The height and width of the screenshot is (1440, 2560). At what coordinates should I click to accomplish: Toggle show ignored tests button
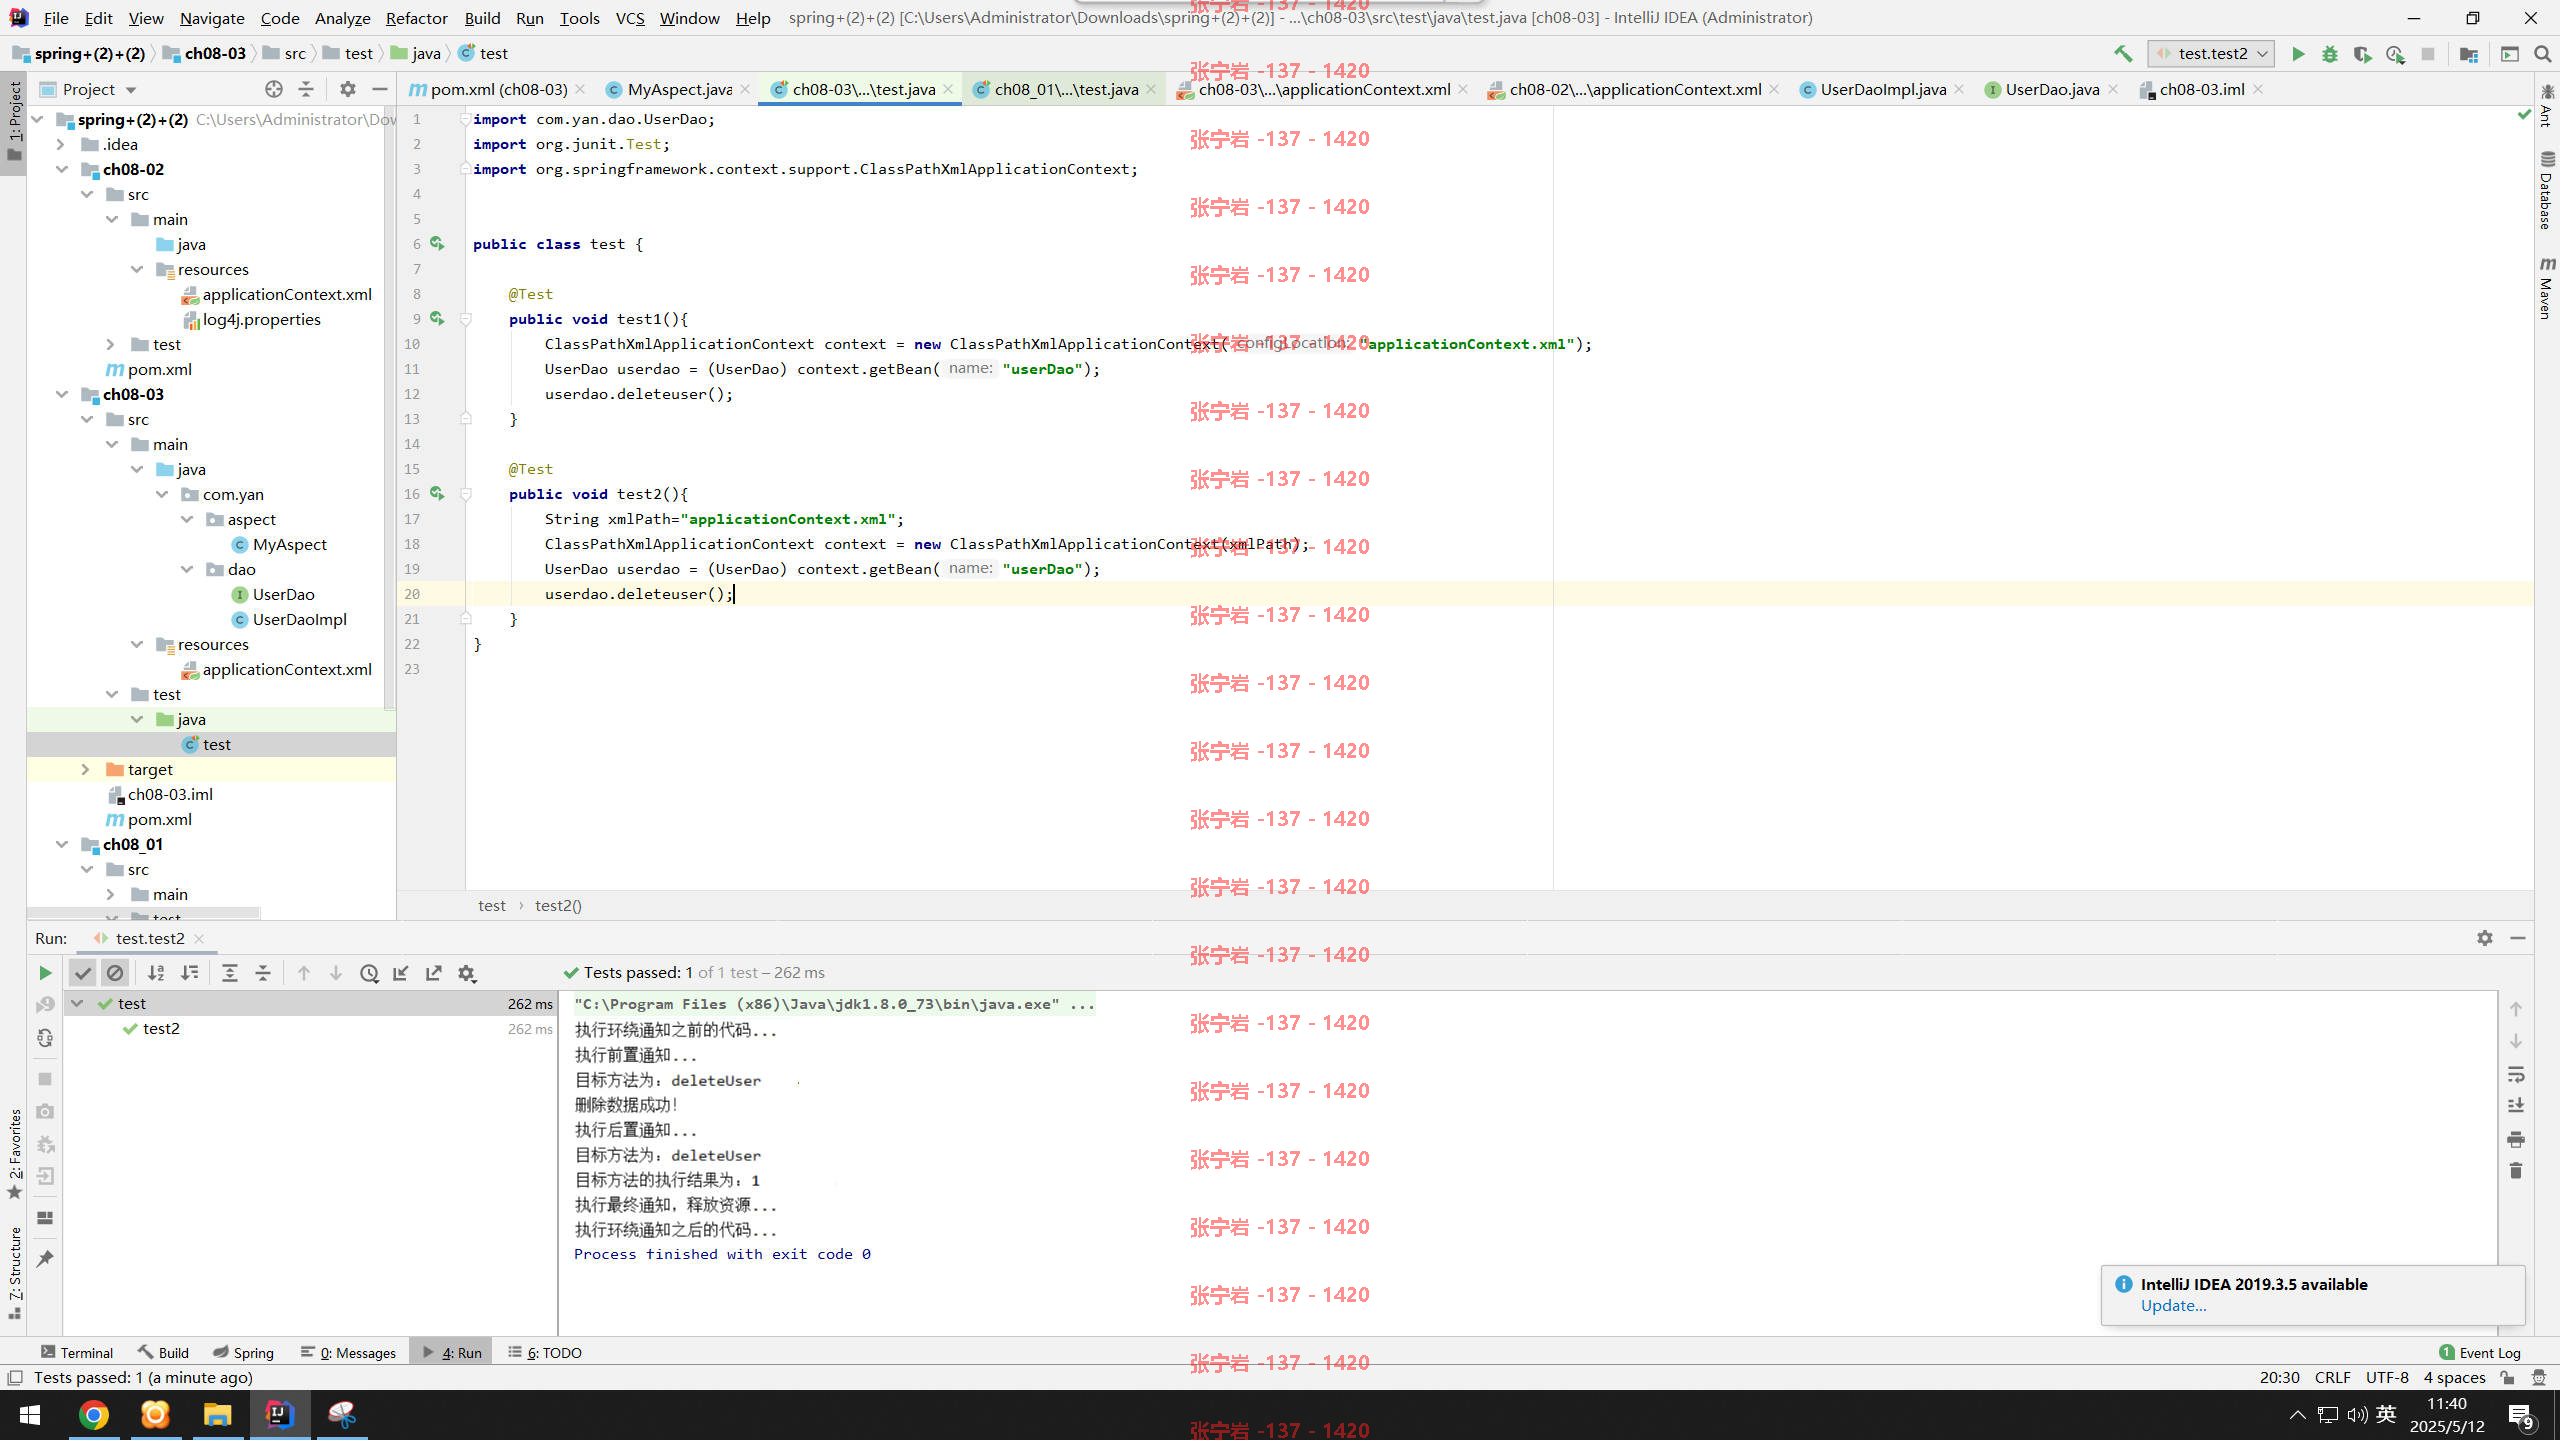(x=115, y=973)
